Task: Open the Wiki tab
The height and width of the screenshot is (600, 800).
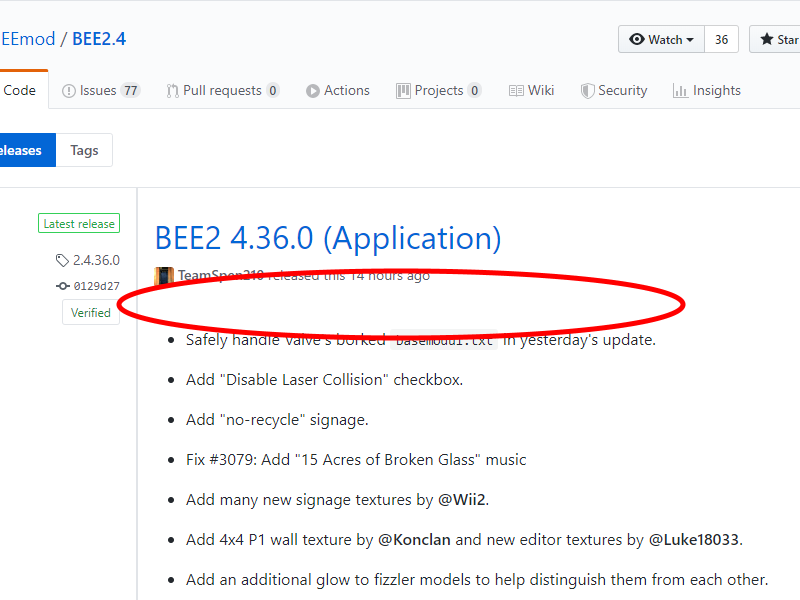Action: pos(531,90)
